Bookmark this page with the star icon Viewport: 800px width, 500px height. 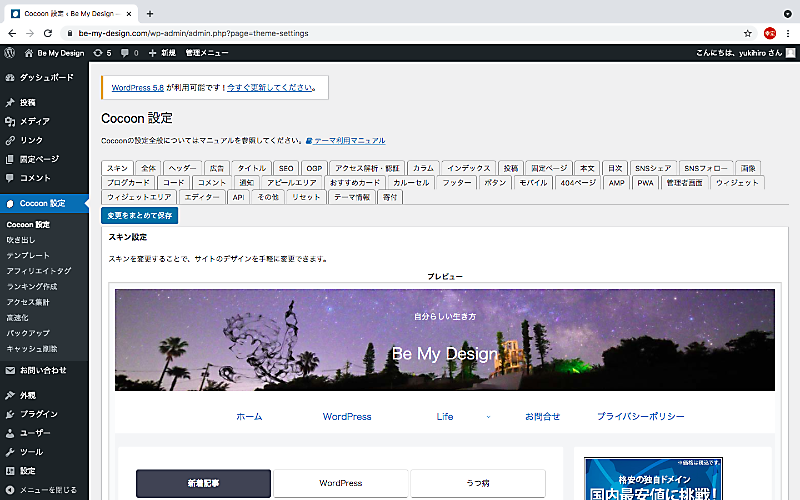[748, 33]
